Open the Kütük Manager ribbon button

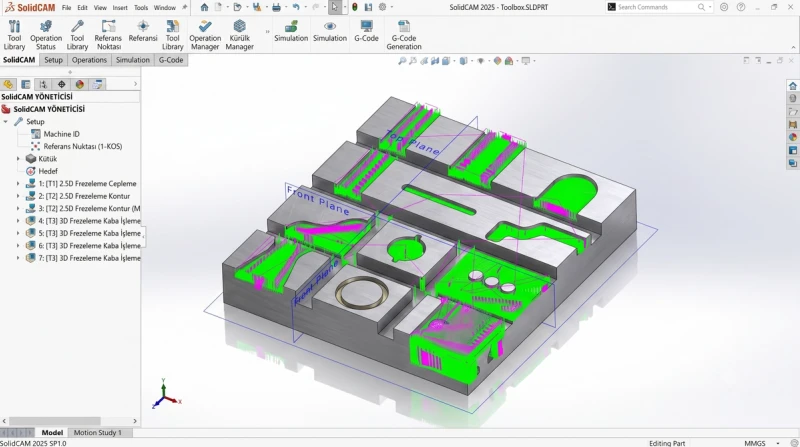239,35
